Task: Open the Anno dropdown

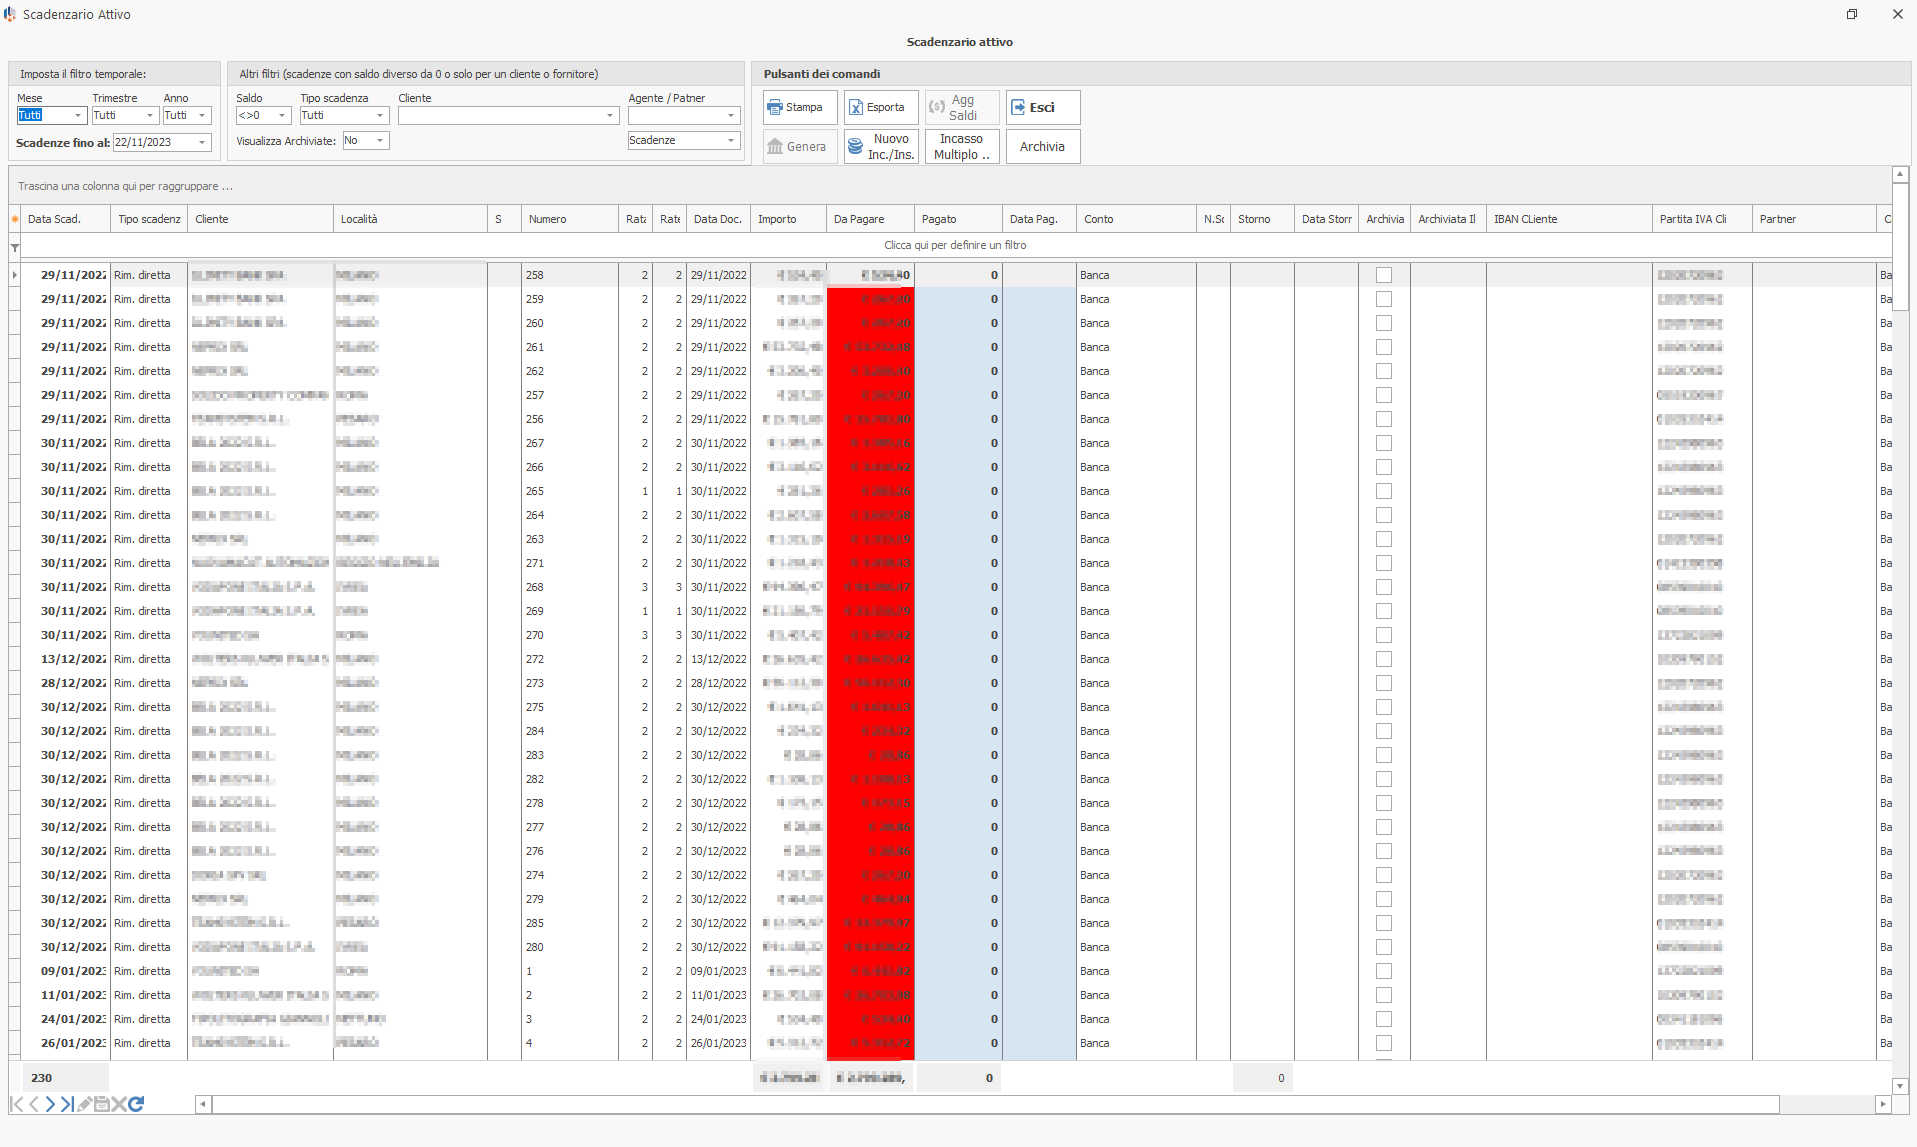Action: [203, 116]
